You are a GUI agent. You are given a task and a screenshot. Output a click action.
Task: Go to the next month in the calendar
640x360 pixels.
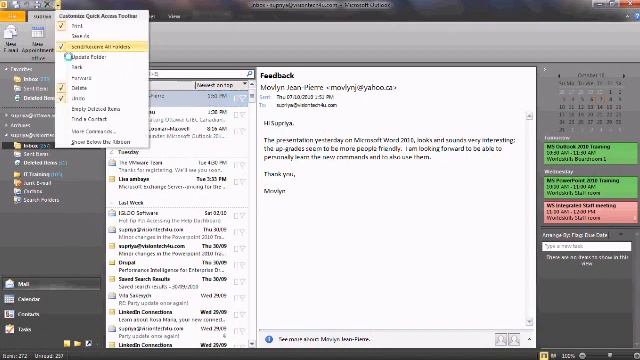[x=624, y=76]
